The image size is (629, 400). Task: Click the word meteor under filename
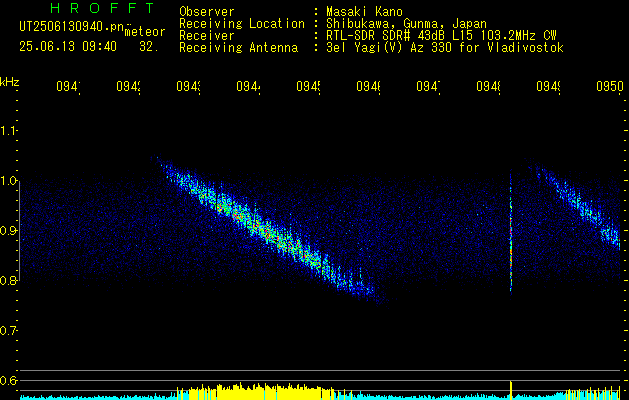pyautogui.click(x=145, y=32)
